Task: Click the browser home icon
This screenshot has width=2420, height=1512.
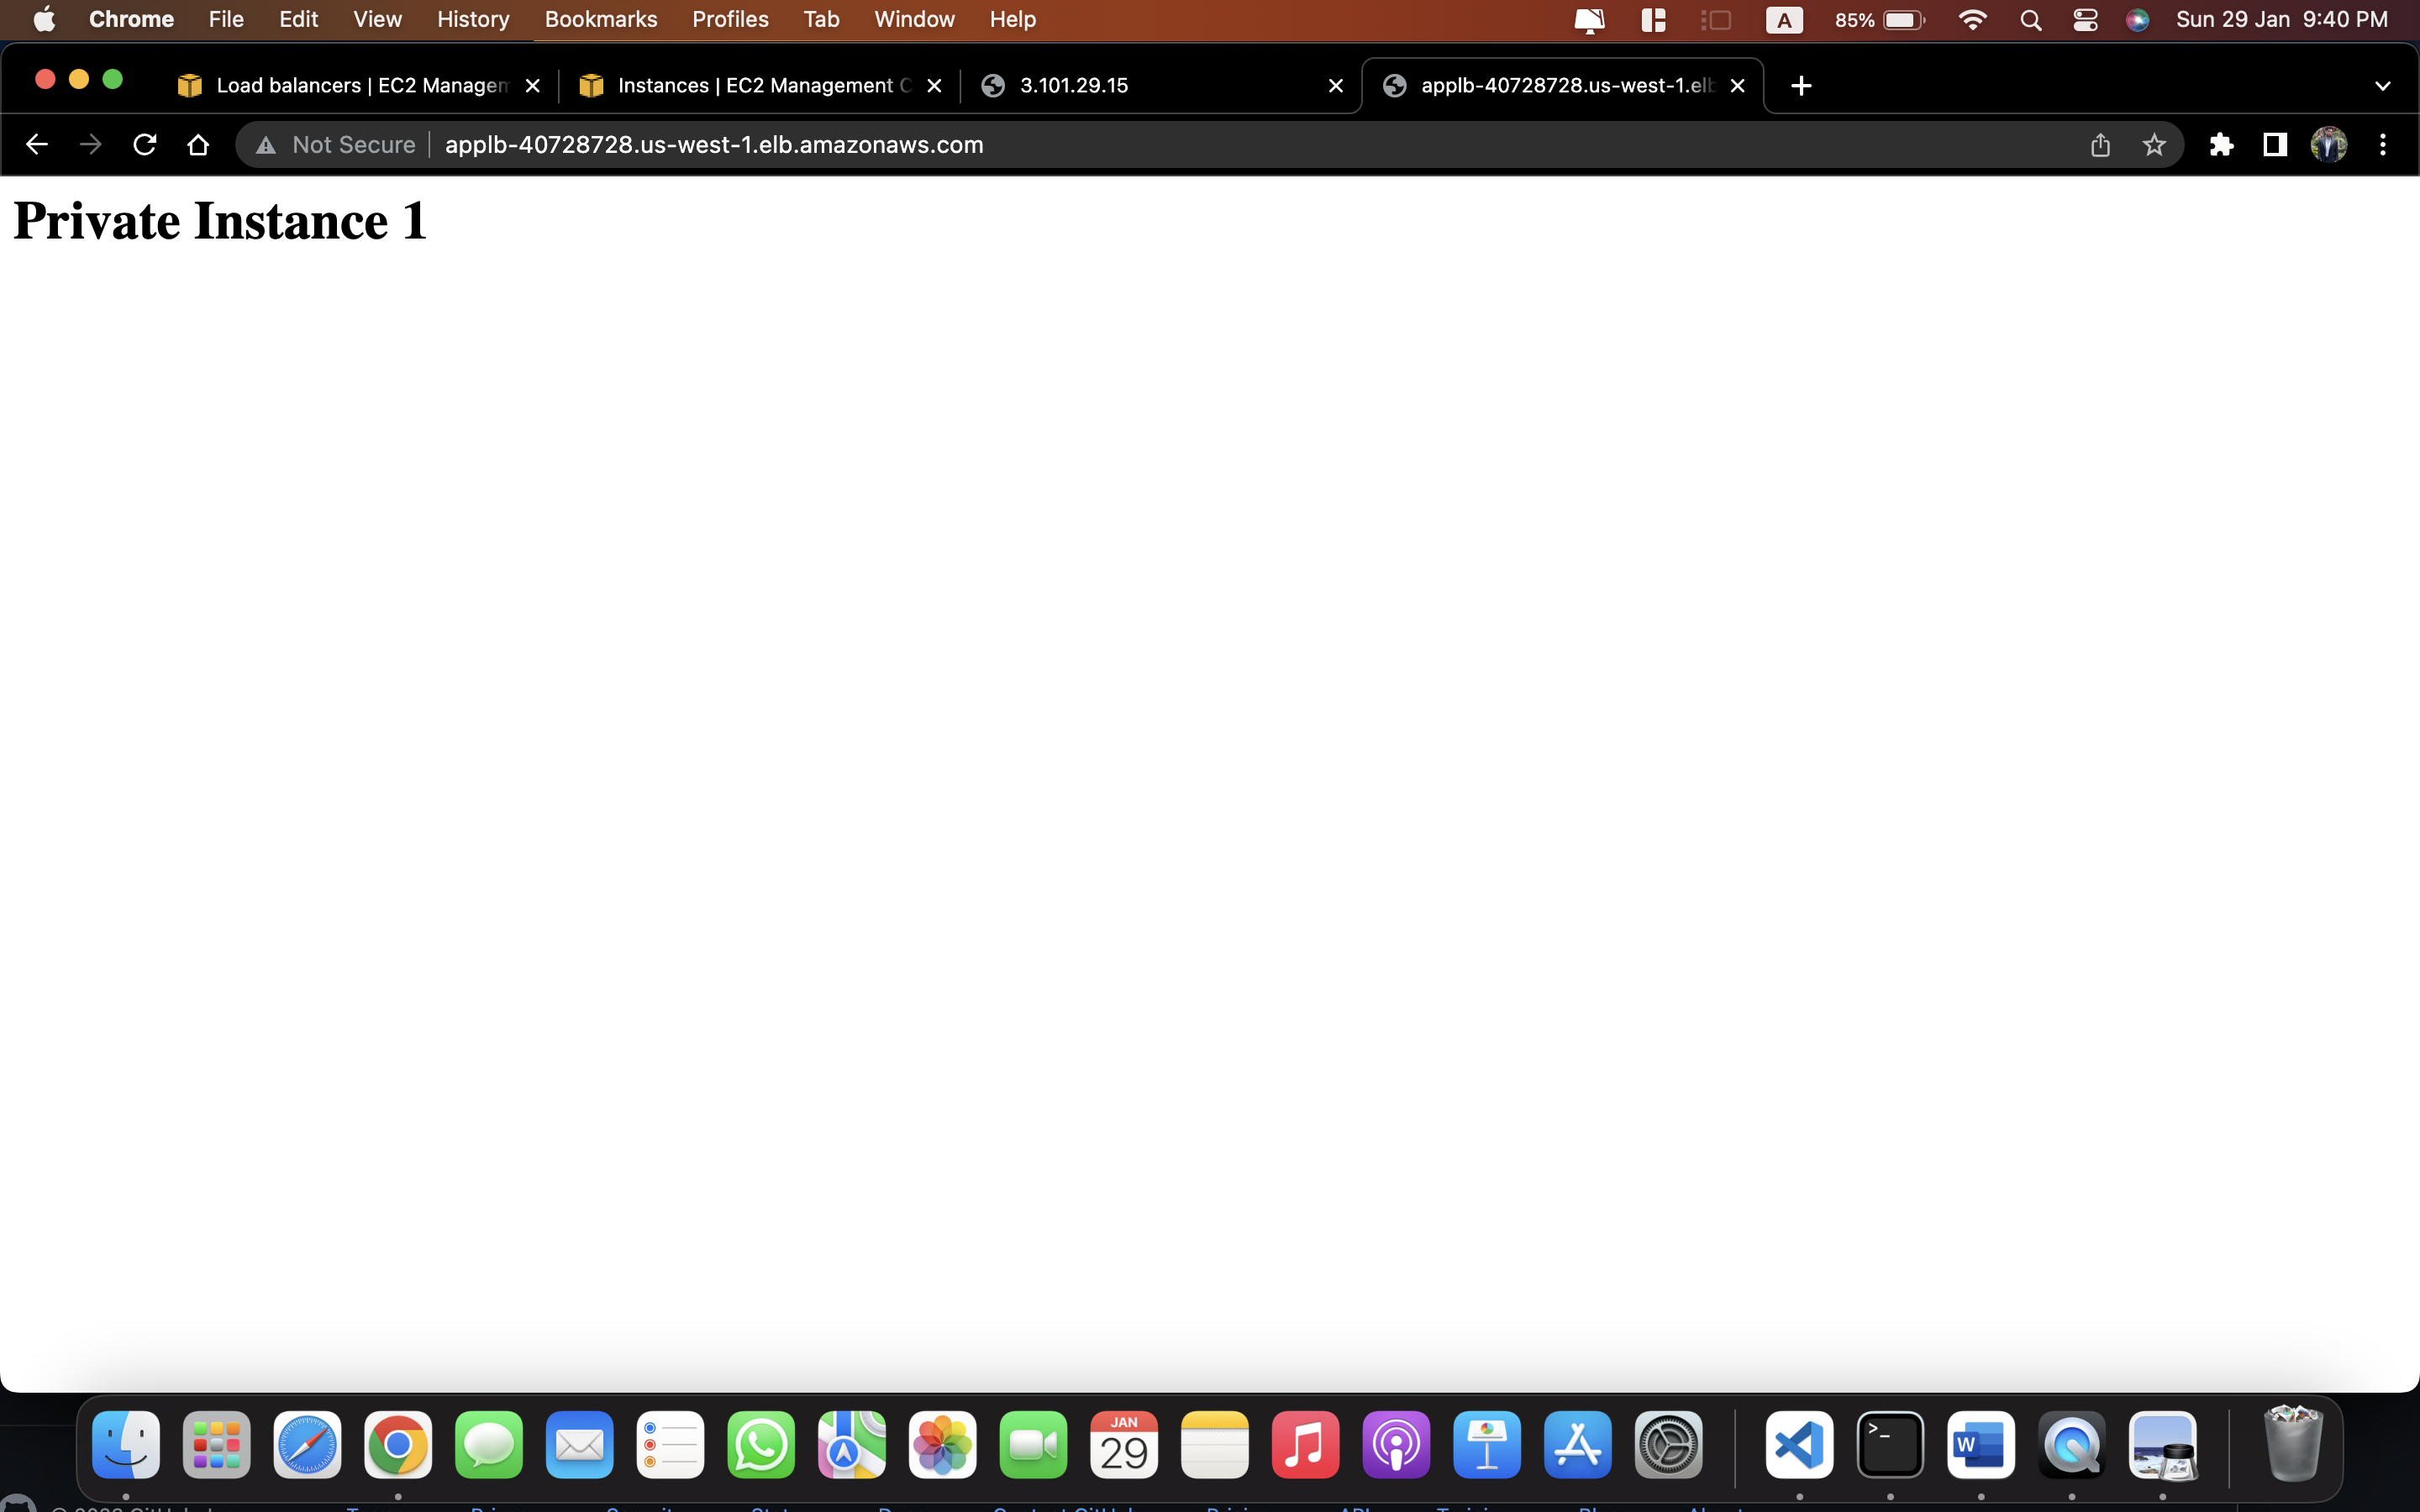Action: pos(198,145)
